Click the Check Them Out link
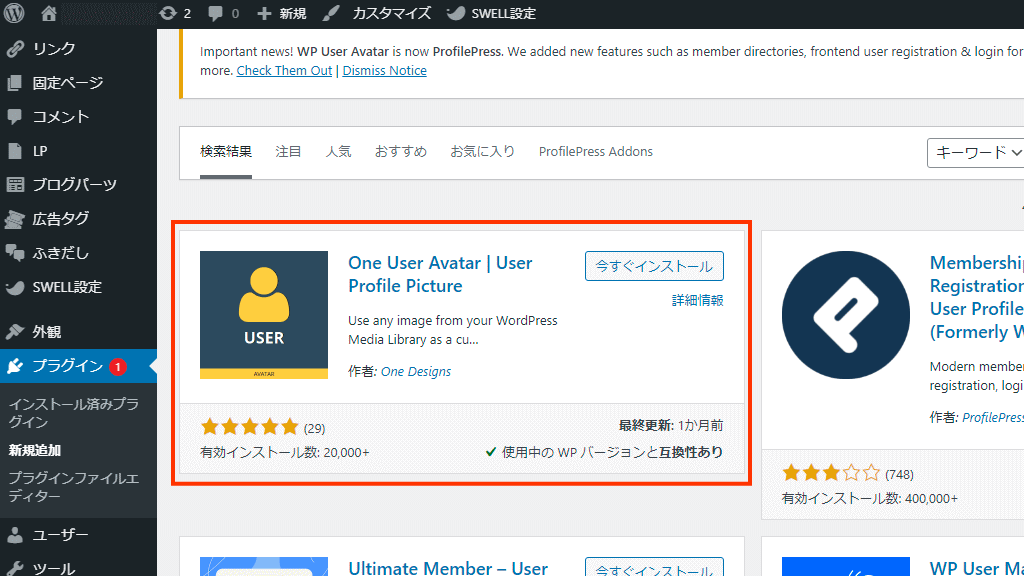Screen dimensions: 1024x576 click(x=284, y=71)
